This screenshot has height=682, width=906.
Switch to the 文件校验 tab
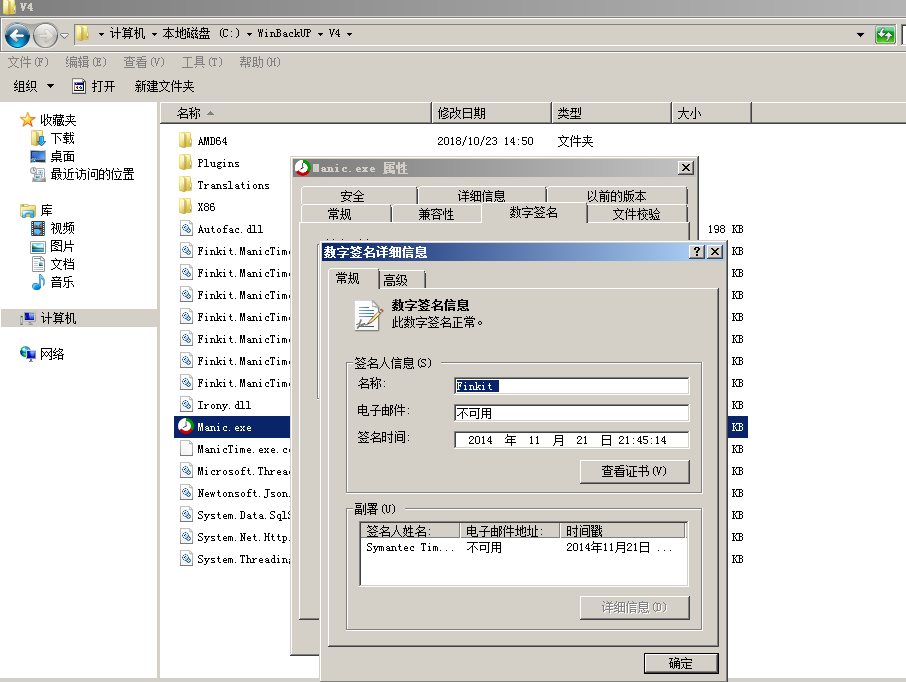(x=637, y=214)
